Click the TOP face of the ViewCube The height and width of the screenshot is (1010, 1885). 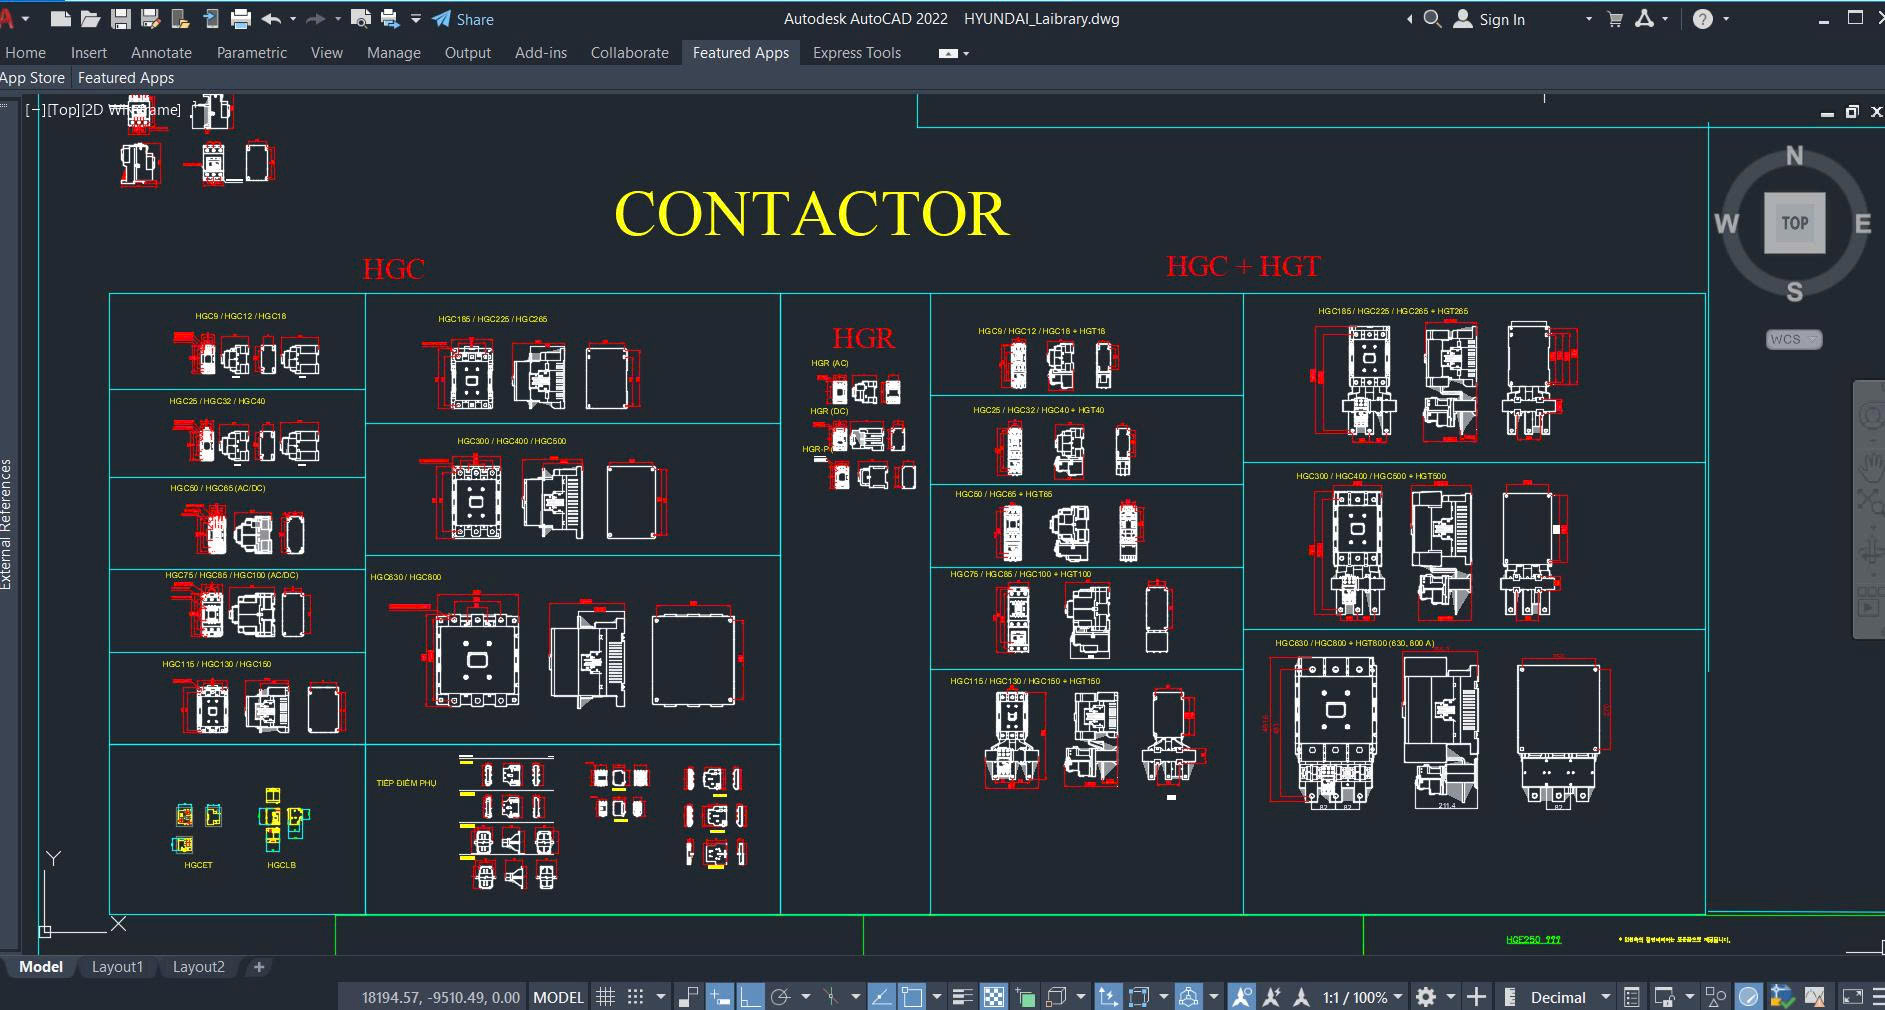click(1795, 223)
